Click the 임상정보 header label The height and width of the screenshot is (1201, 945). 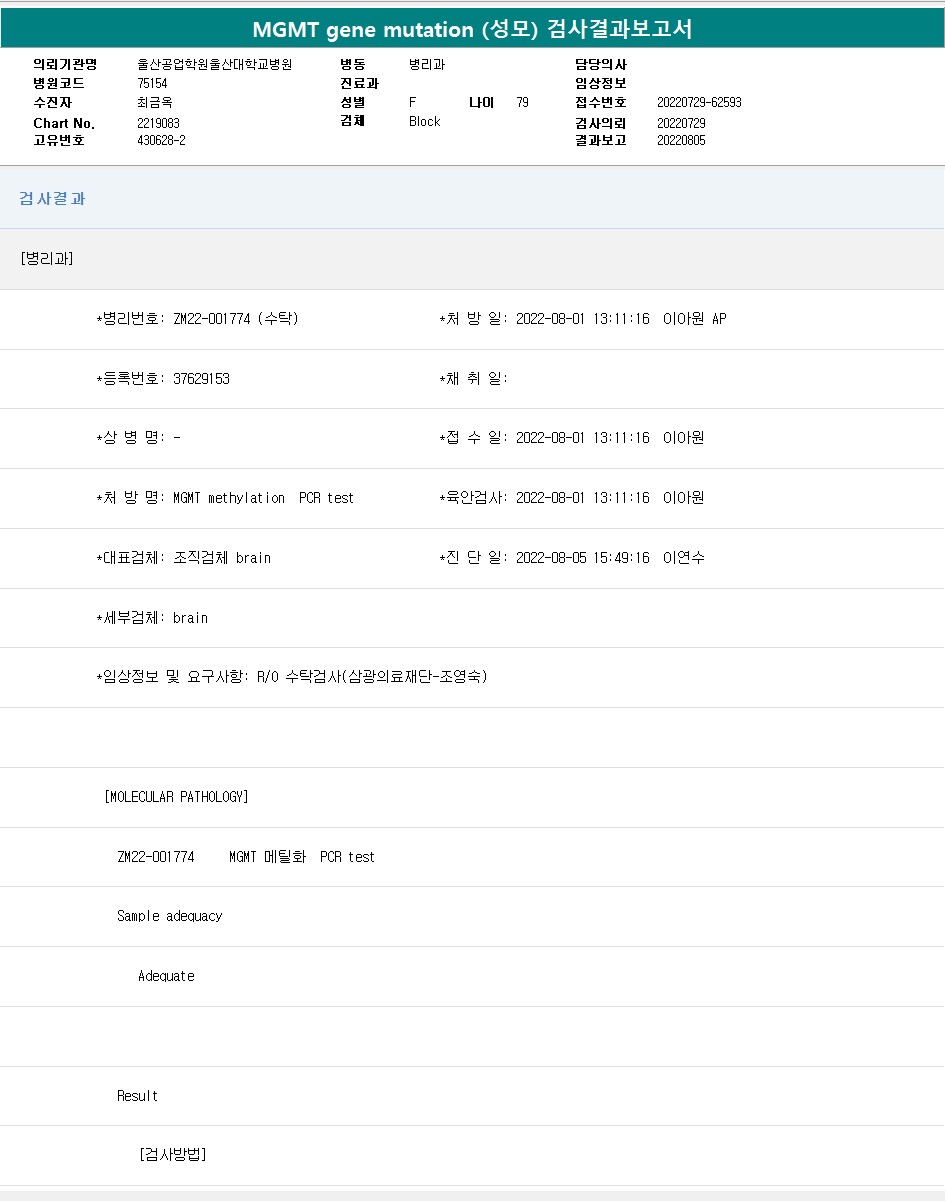point(600,83)
